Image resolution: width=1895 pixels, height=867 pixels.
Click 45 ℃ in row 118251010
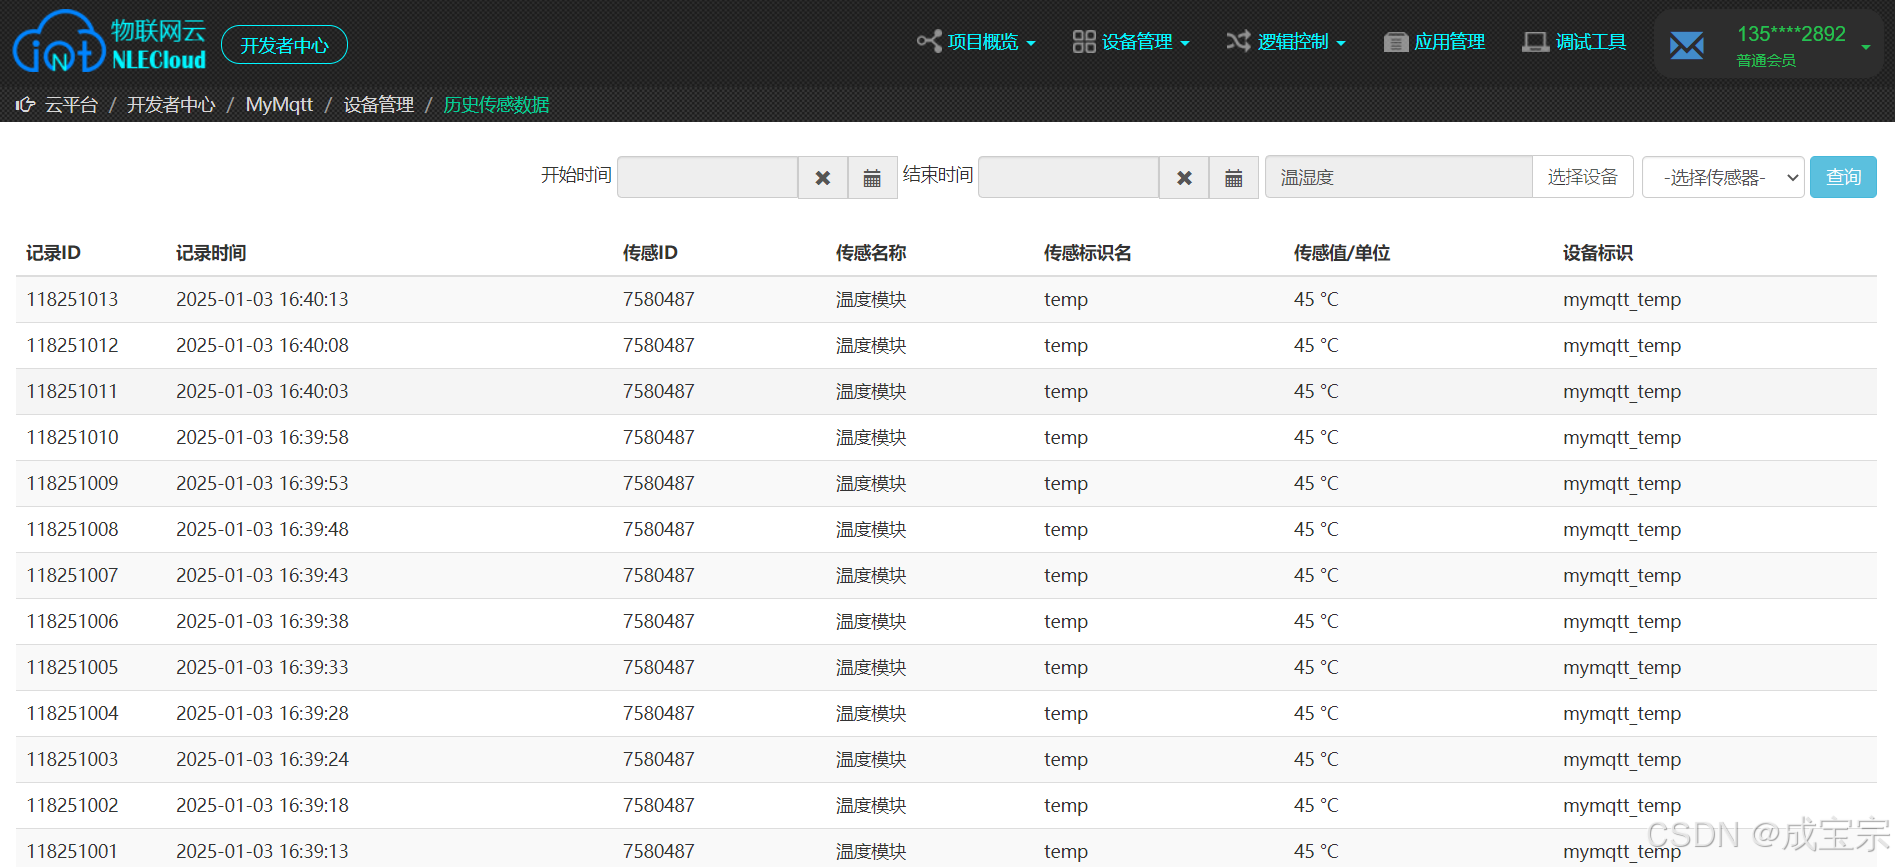coord(1316,437)
